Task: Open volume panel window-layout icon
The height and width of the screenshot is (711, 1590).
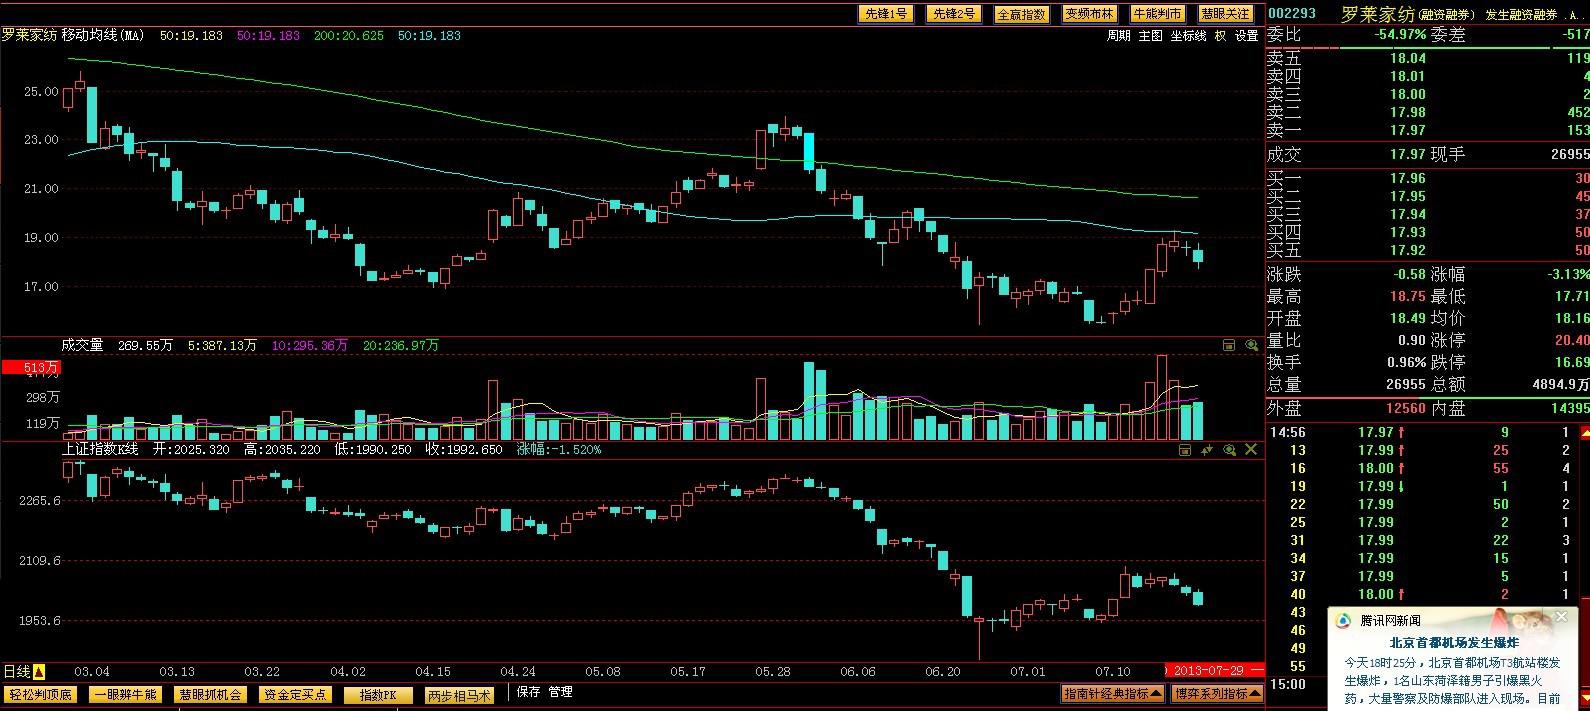Action: pyautogui.click(x=1229, y=345)
